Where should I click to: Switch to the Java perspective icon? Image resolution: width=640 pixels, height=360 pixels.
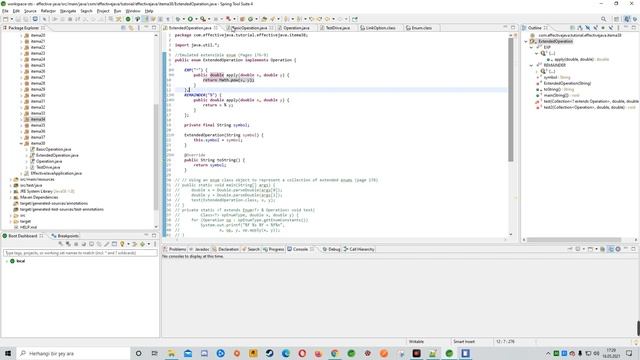click(x=627, y=19)
